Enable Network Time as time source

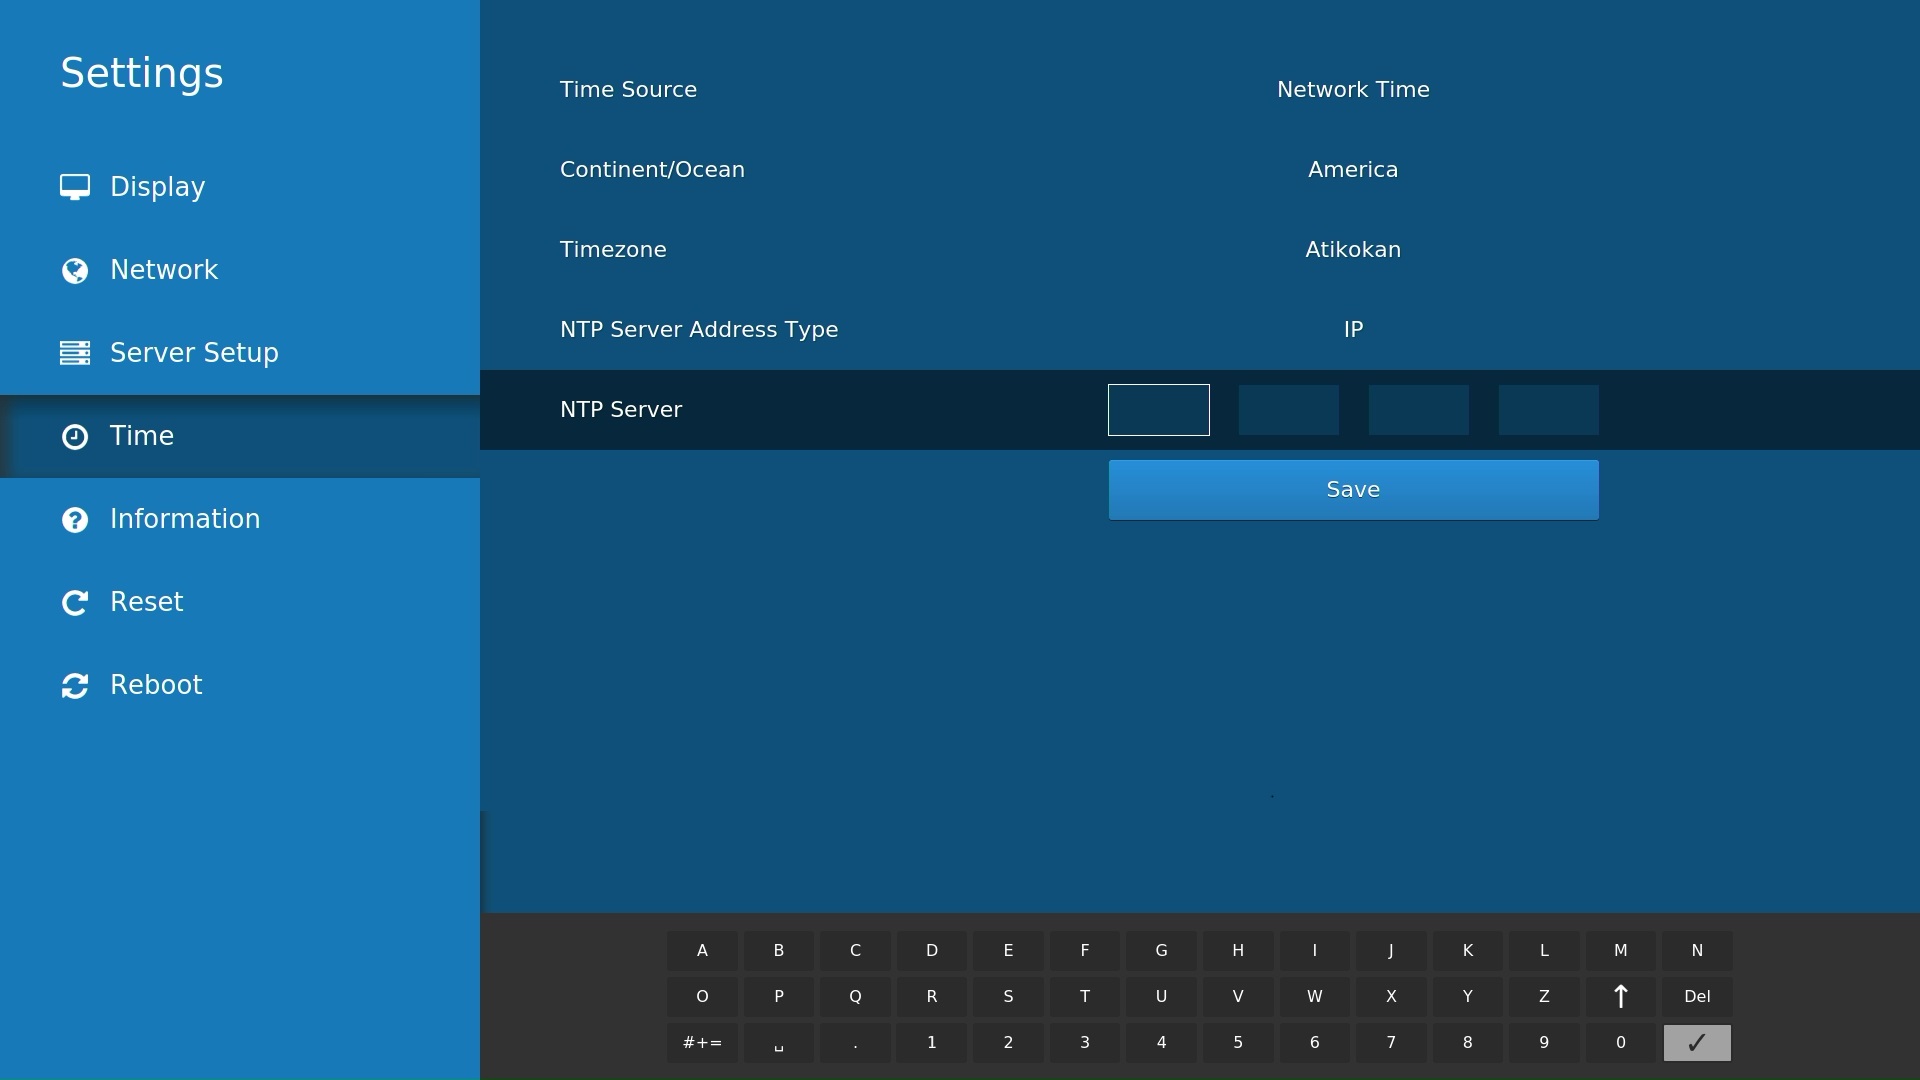pos(1353,90)
